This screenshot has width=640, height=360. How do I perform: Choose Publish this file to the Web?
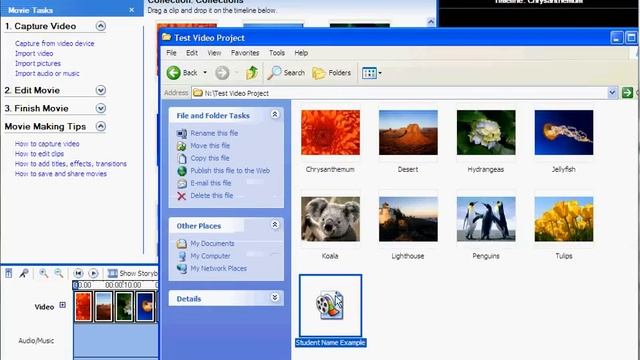(x=230, y=171)
